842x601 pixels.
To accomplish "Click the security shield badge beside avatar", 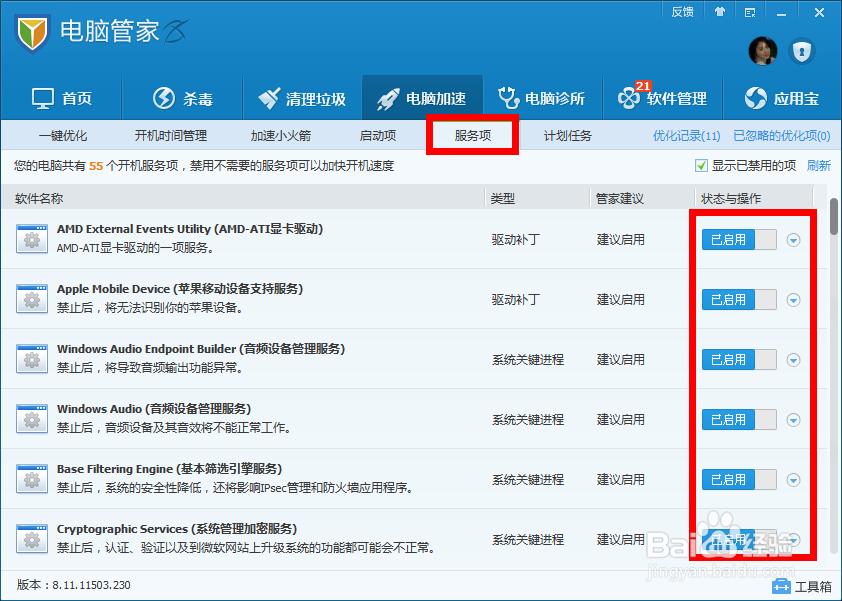I will (x=802, y=52).
